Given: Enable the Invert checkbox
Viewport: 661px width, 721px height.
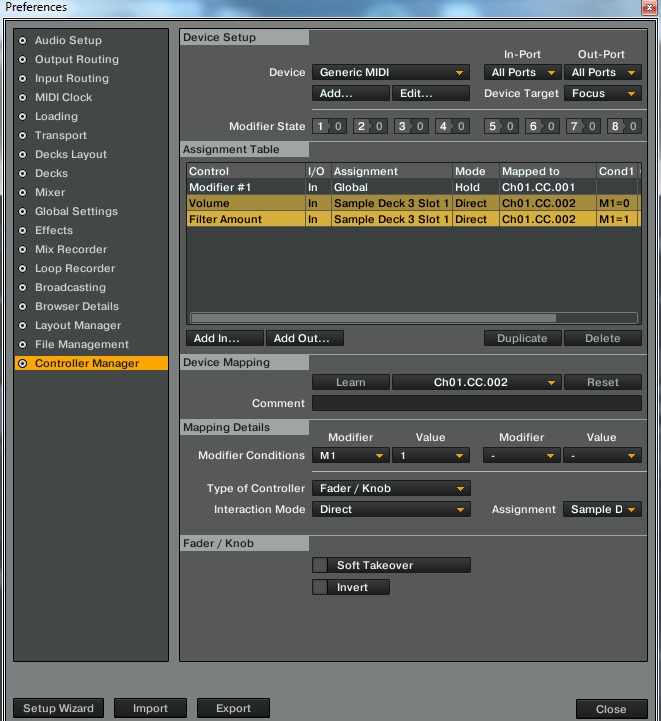Looking at the screenshot, I should pos(320,587).
